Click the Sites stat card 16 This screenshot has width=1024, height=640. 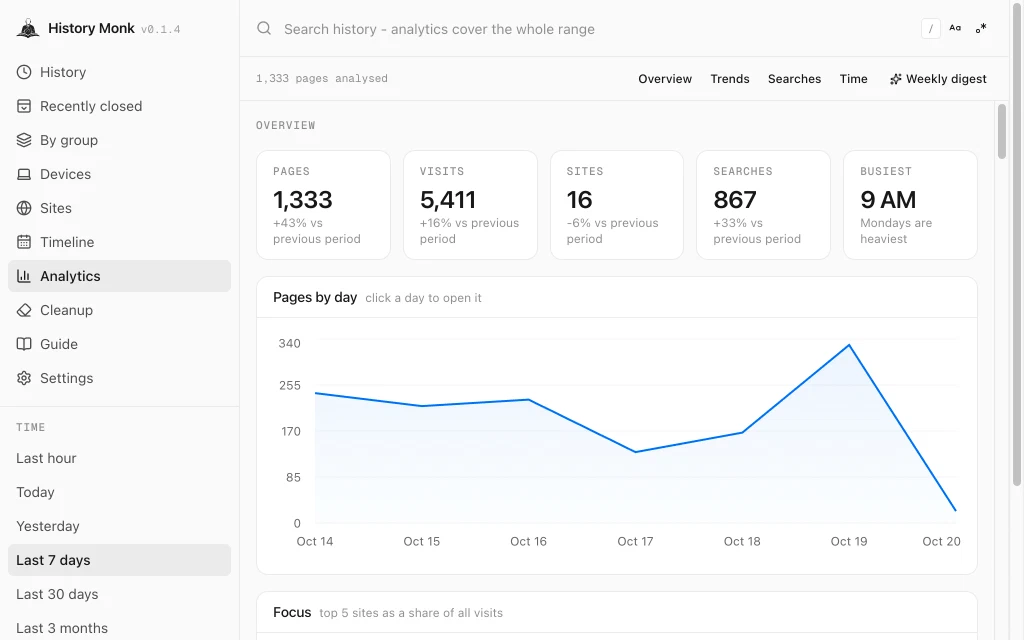click(x=617, y=205)
